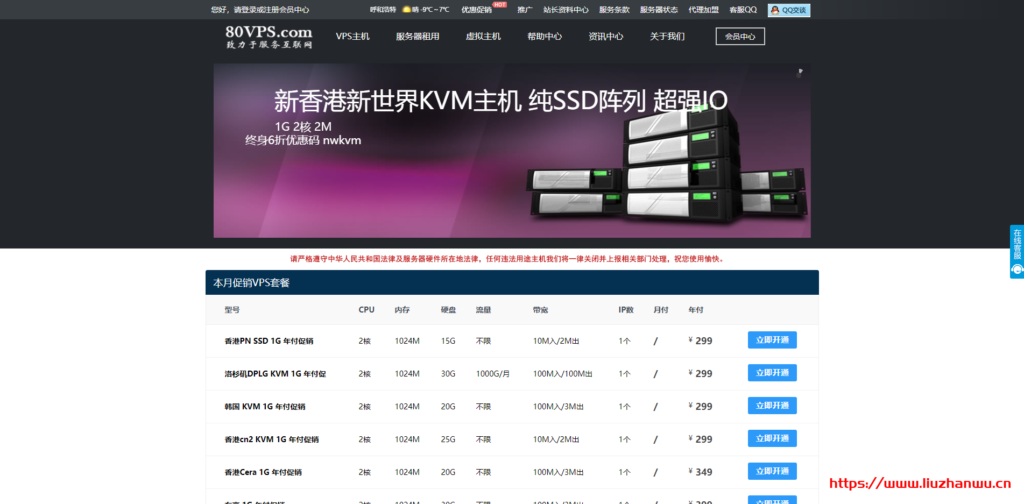Click the 会员中心 button
The width and height of the screenshot is (1024, 504).
[x=740, y=37]
